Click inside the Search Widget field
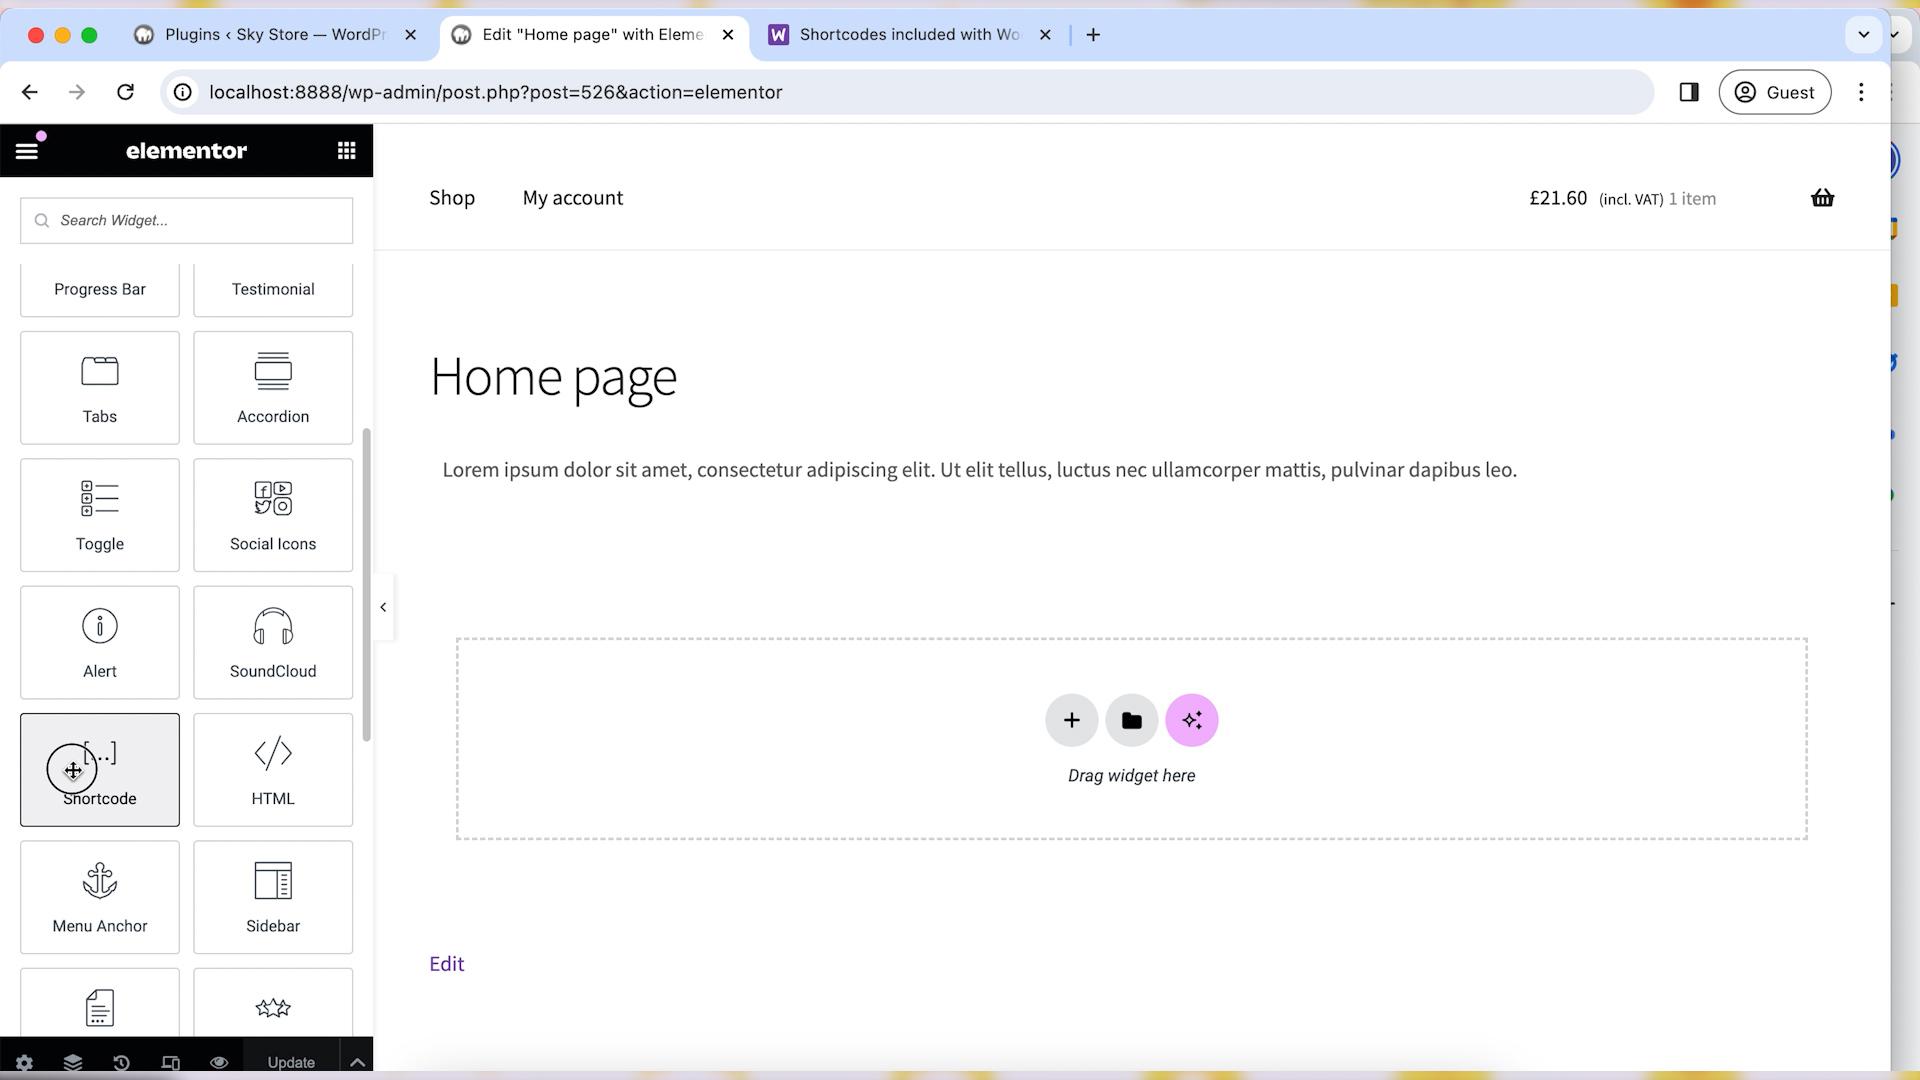The width and height of the screenshot is (1920, 1080). tap(185, 220)
